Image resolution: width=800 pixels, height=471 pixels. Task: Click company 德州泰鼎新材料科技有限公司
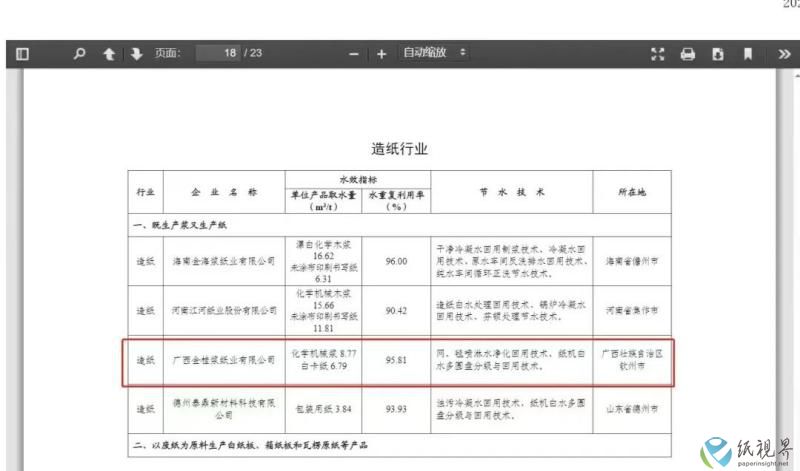point(224,409)
